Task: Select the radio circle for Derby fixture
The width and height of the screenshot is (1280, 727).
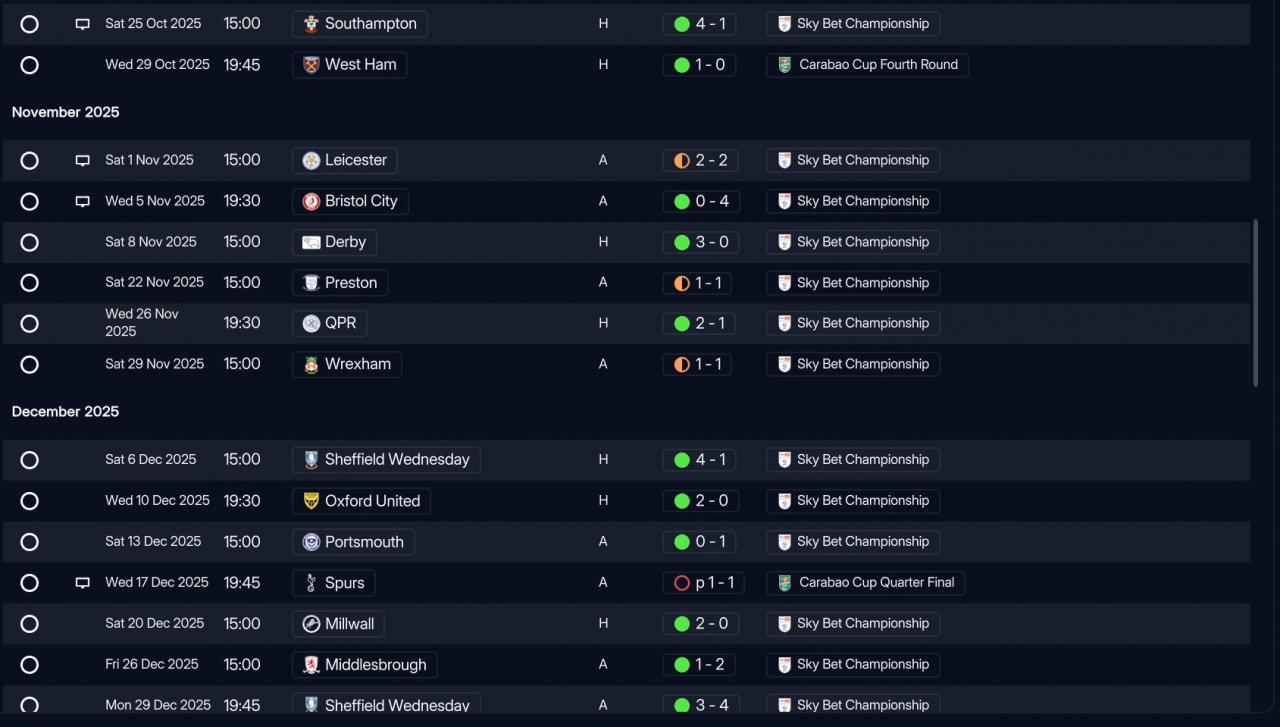Action: [30, 242]
